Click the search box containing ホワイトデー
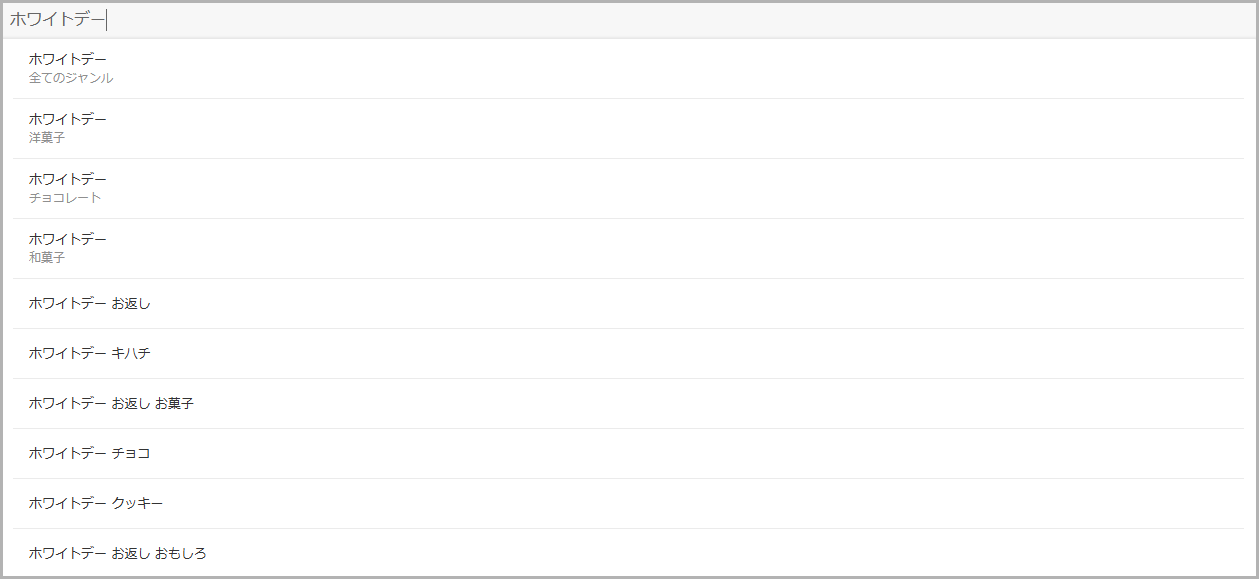This screenshot has width=1259, height=579. (x=629, y=20)
